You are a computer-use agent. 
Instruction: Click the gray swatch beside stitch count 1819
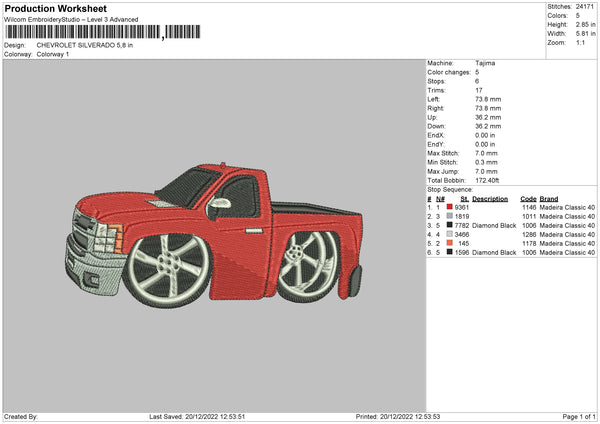coord(450,216)
